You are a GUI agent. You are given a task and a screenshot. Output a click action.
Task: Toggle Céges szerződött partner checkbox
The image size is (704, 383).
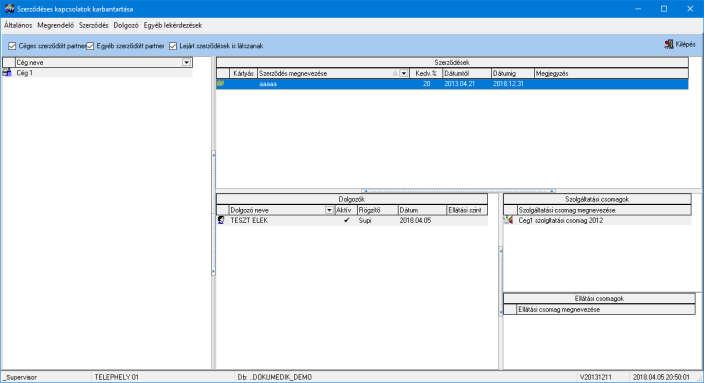[12, 46]
